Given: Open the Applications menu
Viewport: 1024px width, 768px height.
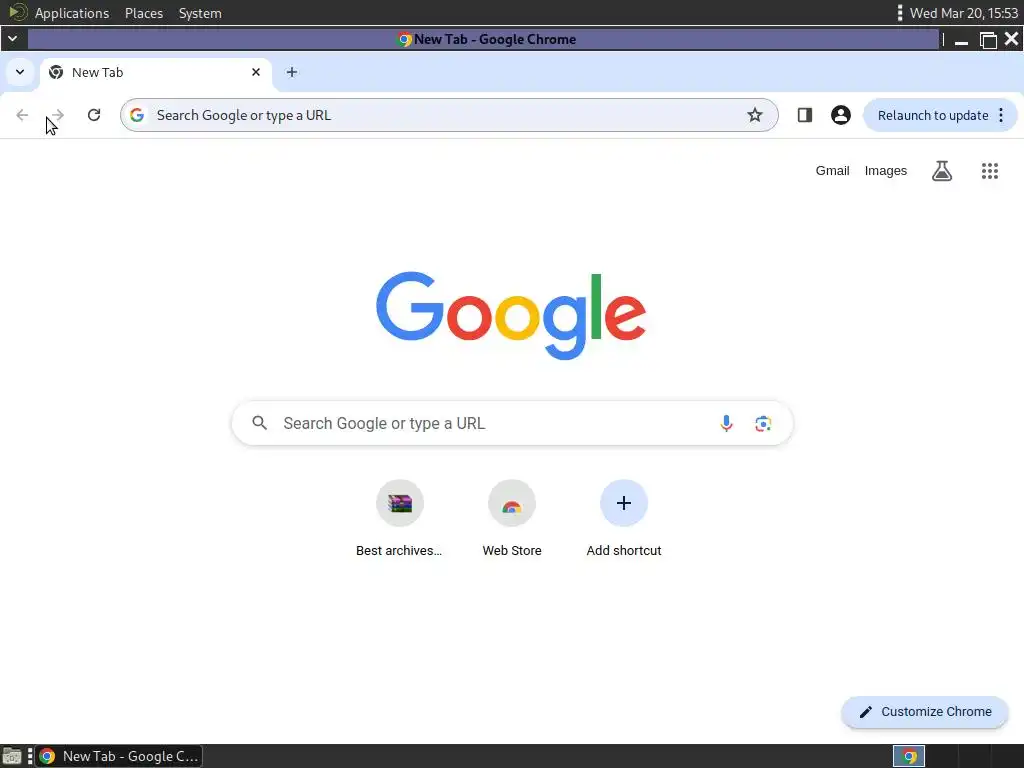Looking at the screenshot, I should click(x=72, y=13).
